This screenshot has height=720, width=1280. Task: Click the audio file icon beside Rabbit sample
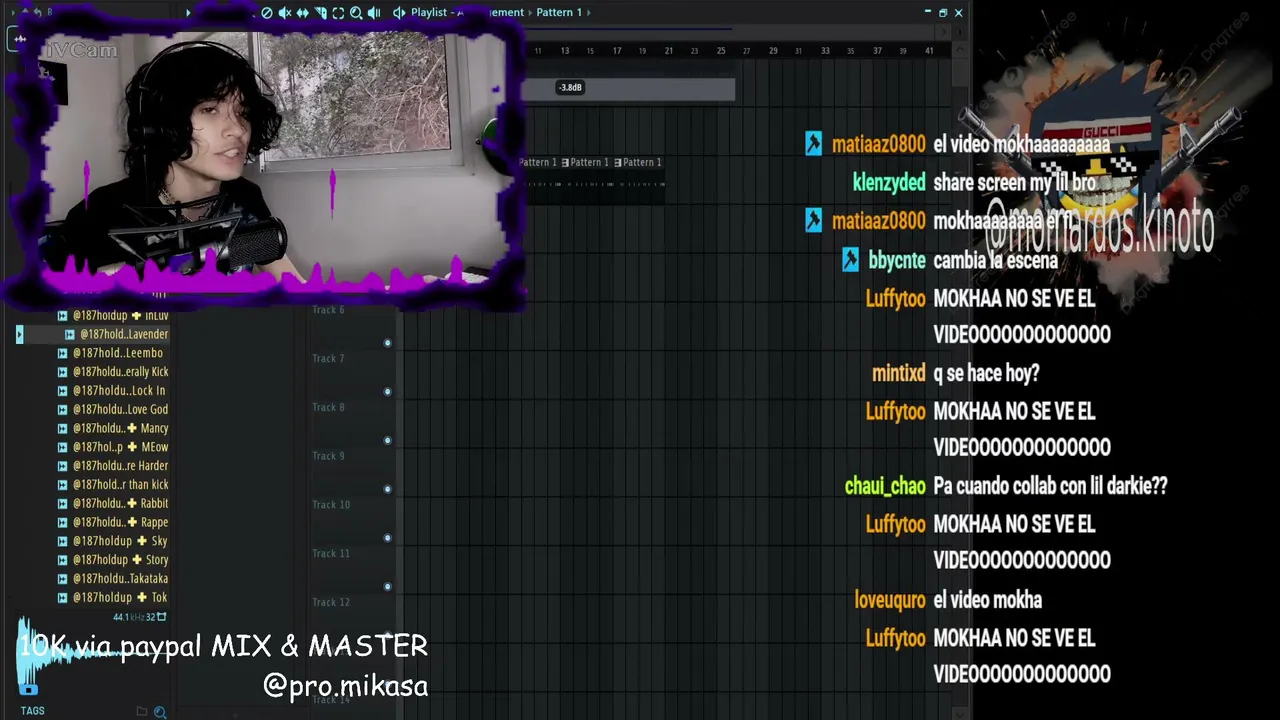[x=62, y=503]
